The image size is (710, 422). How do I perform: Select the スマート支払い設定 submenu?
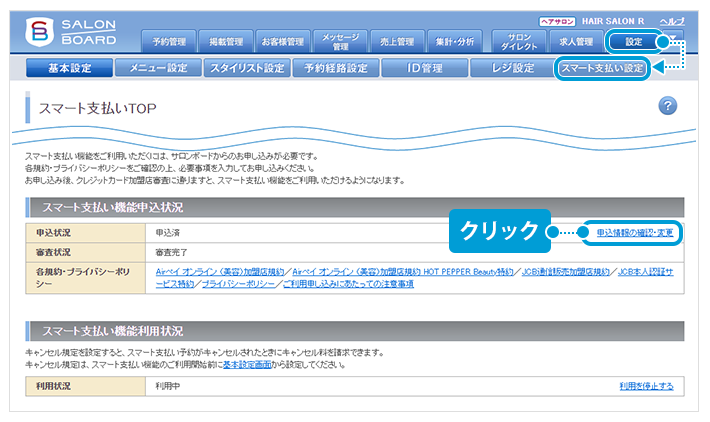(602, 69)
